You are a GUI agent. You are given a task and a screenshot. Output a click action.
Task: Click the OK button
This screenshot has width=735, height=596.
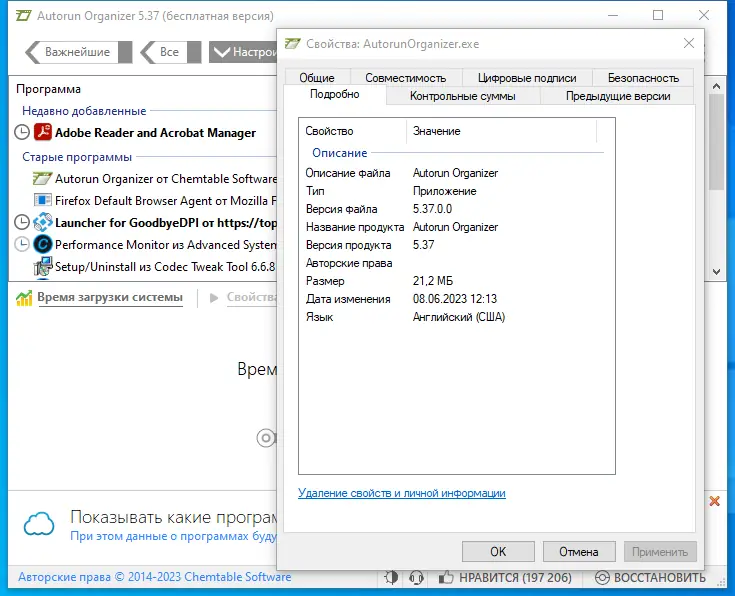click(x=498, y=551)
